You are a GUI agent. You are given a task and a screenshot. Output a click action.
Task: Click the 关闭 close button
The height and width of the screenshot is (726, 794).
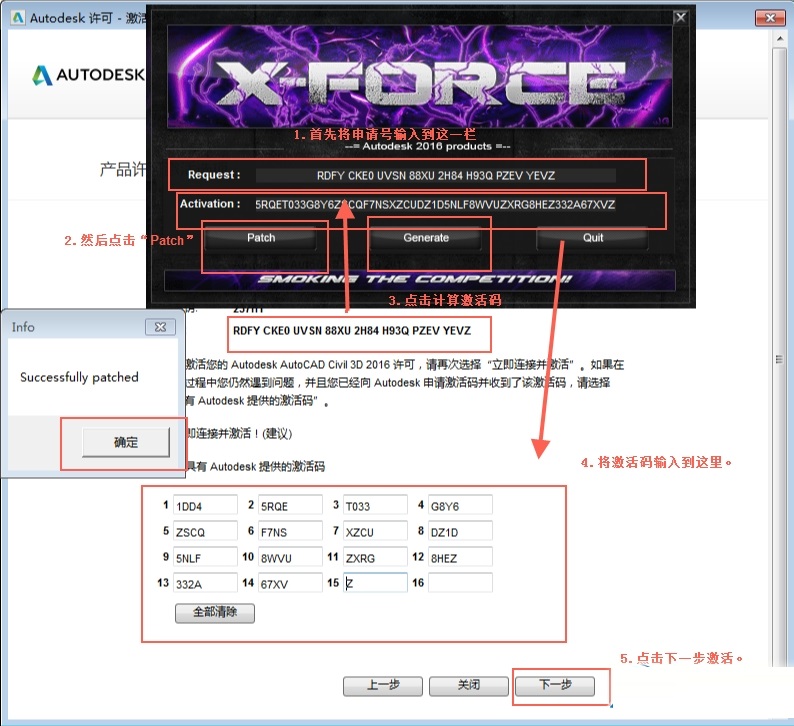[469, 686]
